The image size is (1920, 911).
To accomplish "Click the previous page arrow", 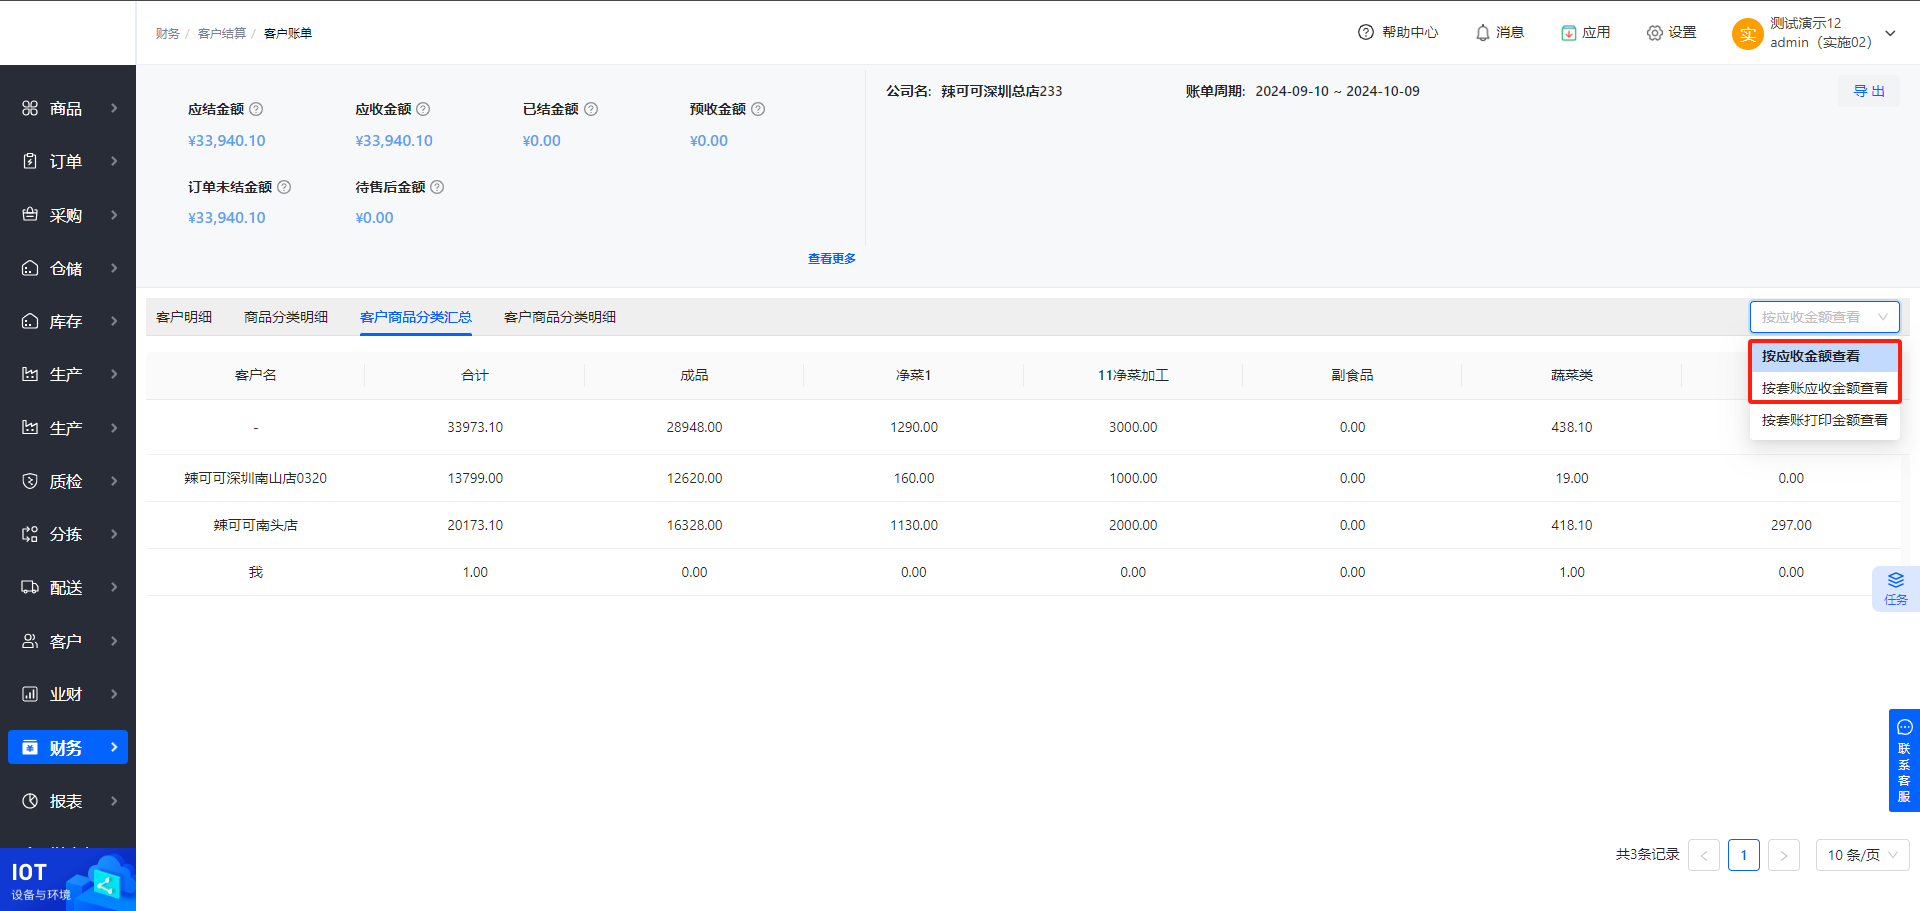I will click(x=1704, y=855).
